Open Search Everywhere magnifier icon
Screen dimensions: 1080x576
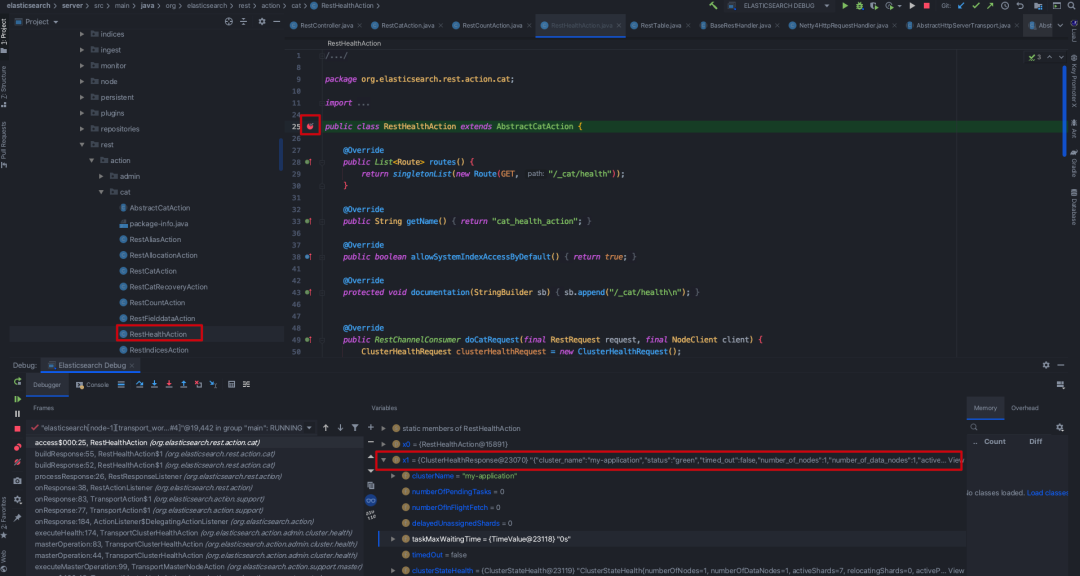pyautogui.click(x=1073, y=6)
